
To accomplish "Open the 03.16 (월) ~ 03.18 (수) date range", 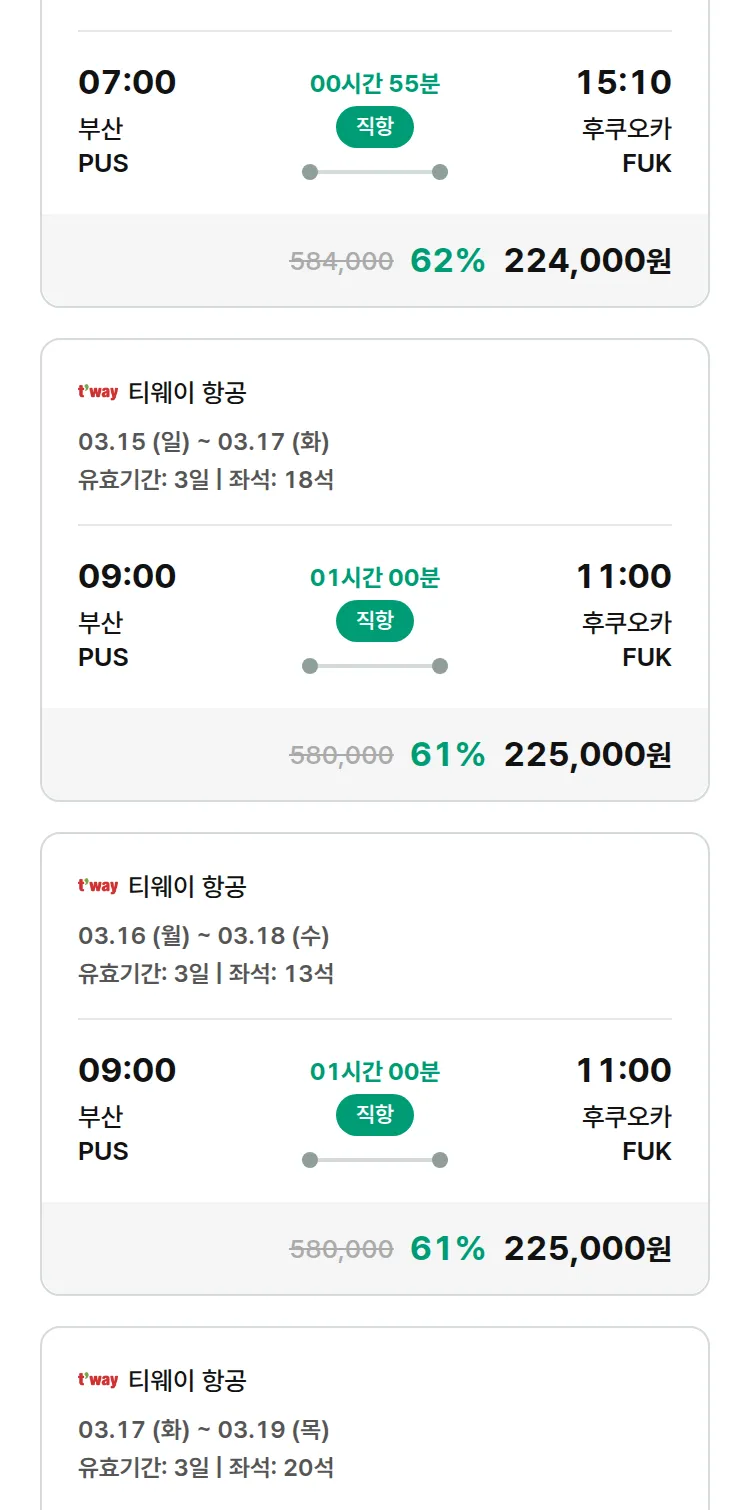I will [x=203, y=936].
